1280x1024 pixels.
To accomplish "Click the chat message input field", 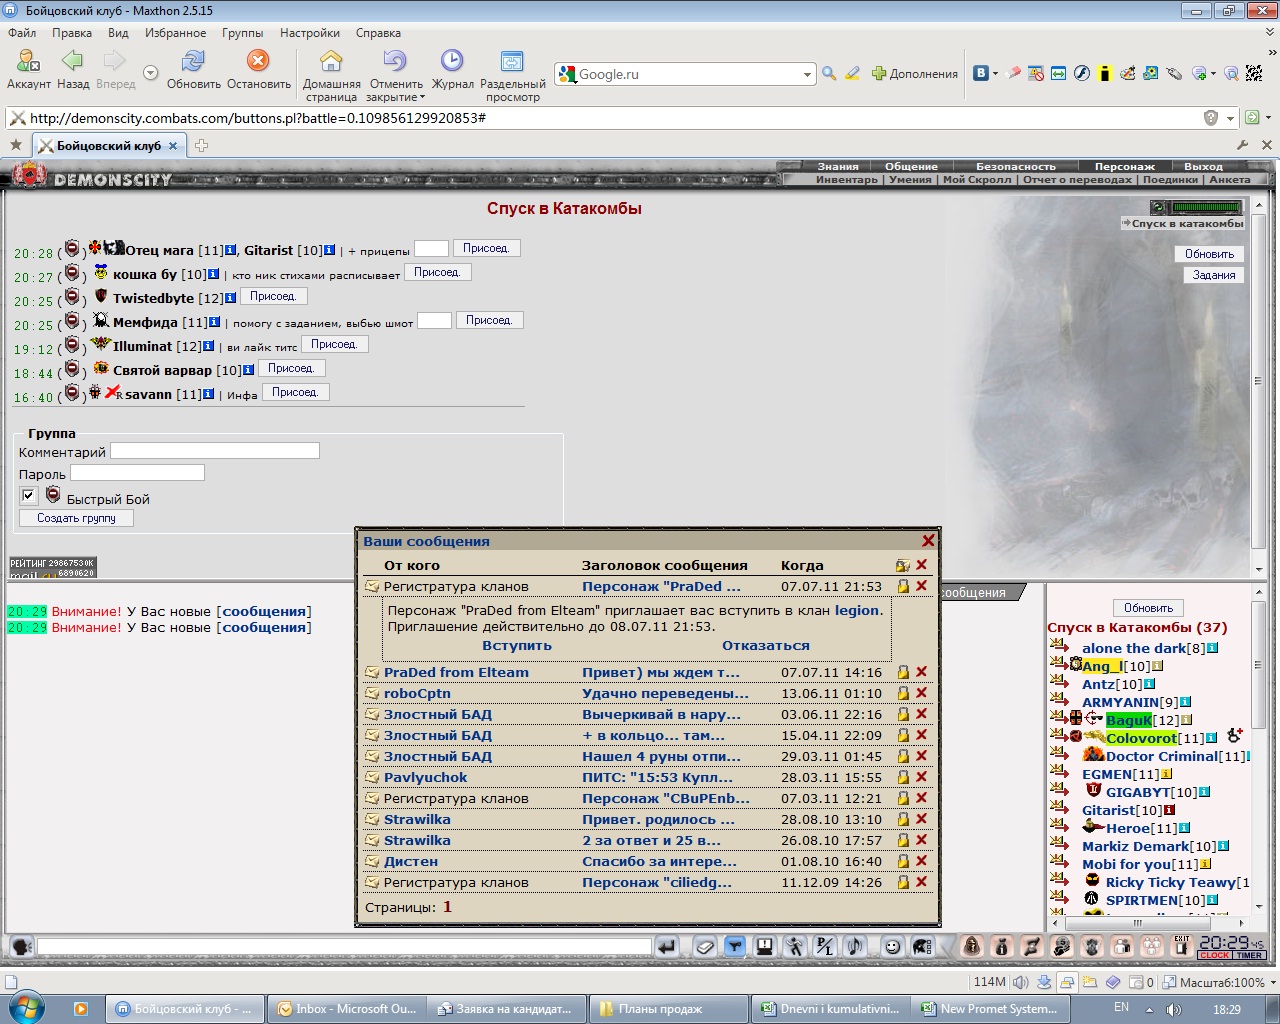I will coord(344,946).
